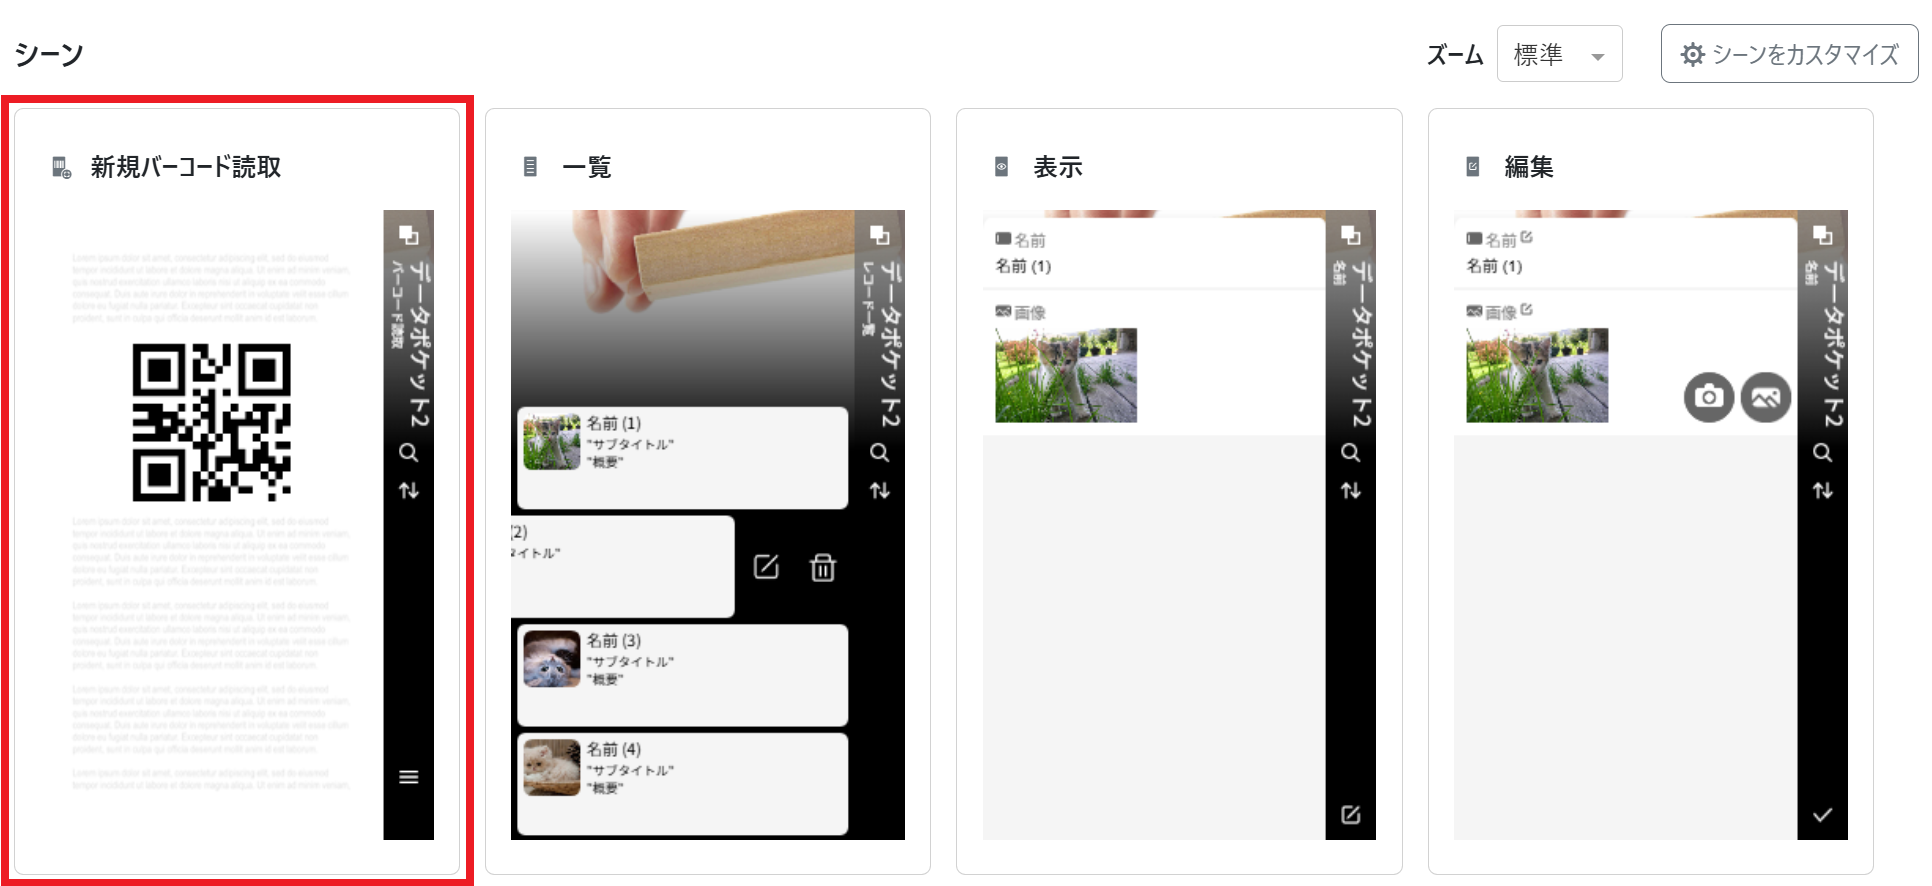Select the 新規バーコード読取 scene card title
This screenshot has width=1932, height=886.
pos(186,167)
